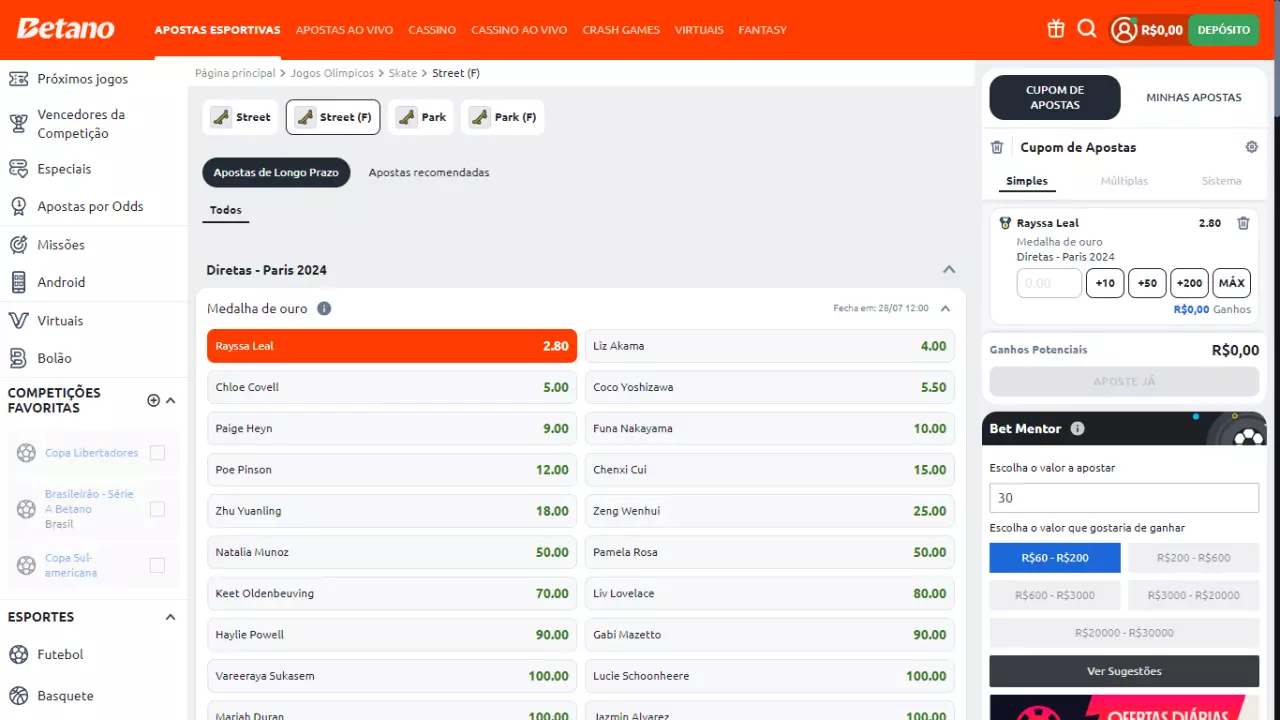
Task: Switch to the Minhas Apostas tab
Action: pyautogui.click(x=1193, y=97)
